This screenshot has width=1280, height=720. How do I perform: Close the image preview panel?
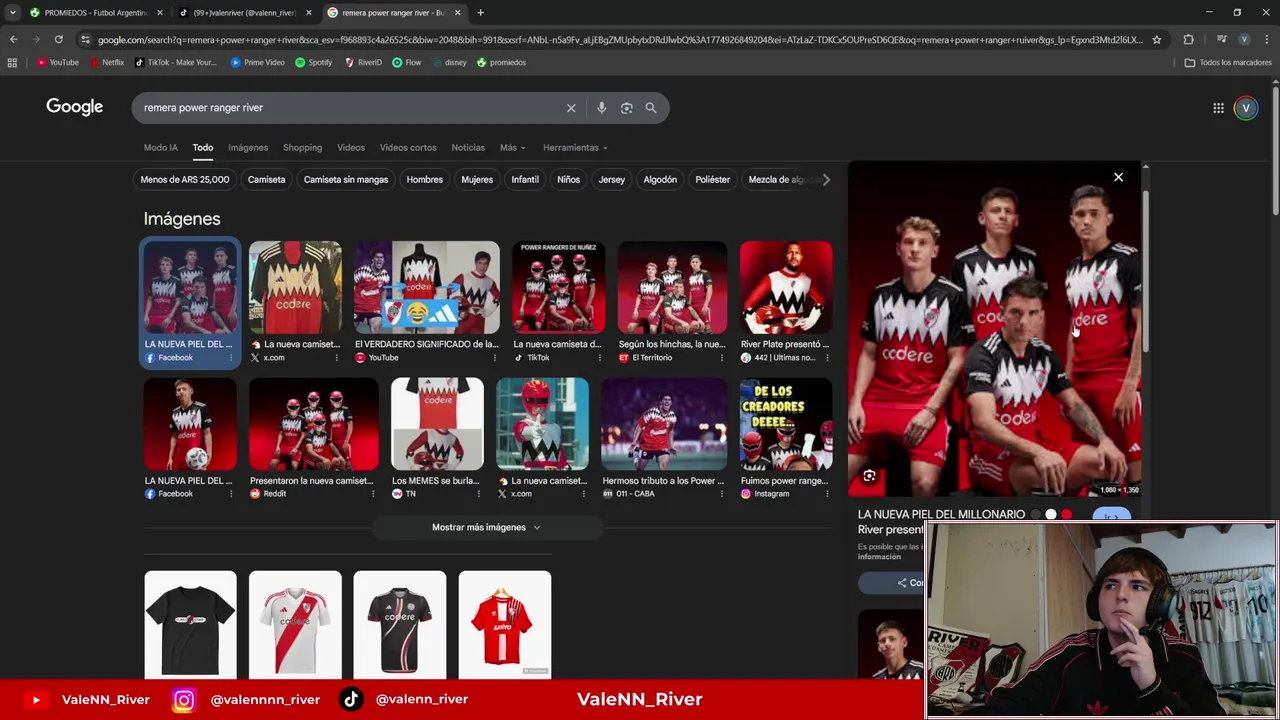pos(1118,177)
